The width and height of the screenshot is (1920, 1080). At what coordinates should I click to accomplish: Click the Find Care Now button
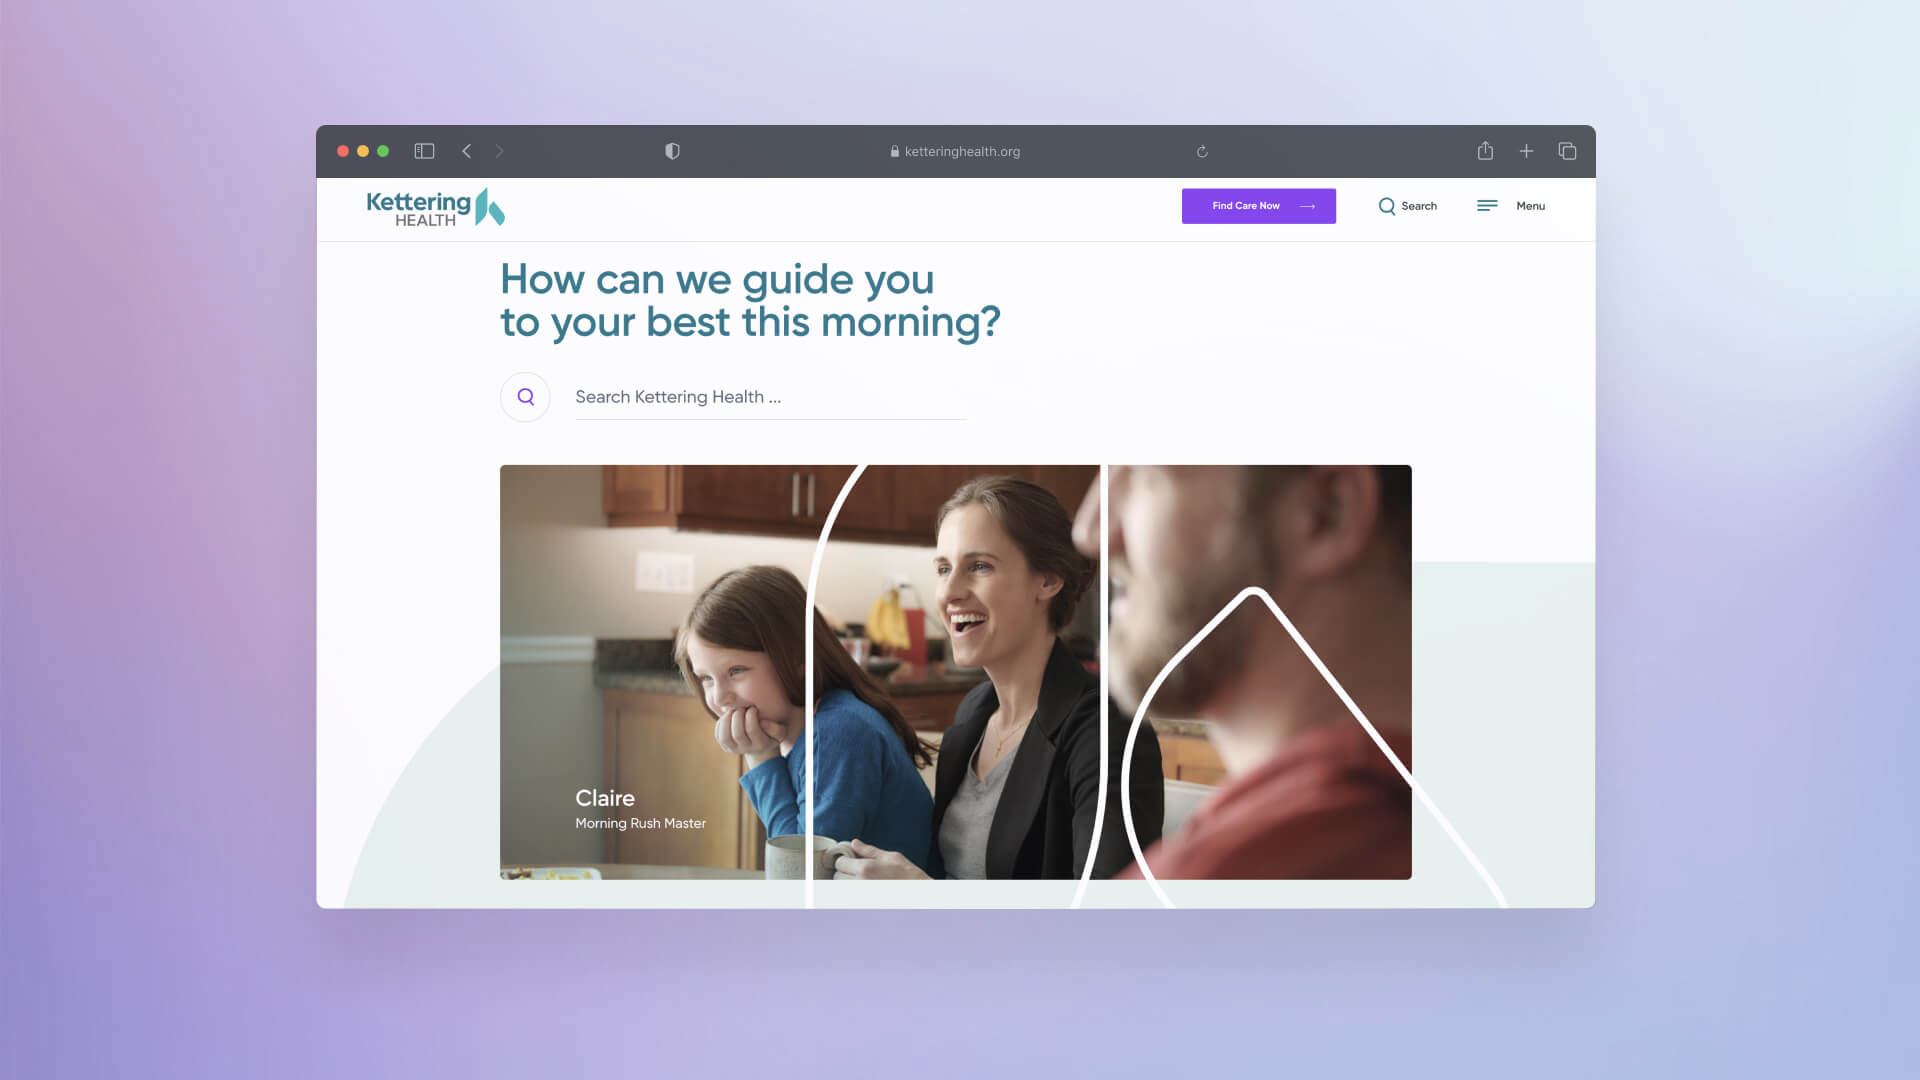coord(1258,206)
